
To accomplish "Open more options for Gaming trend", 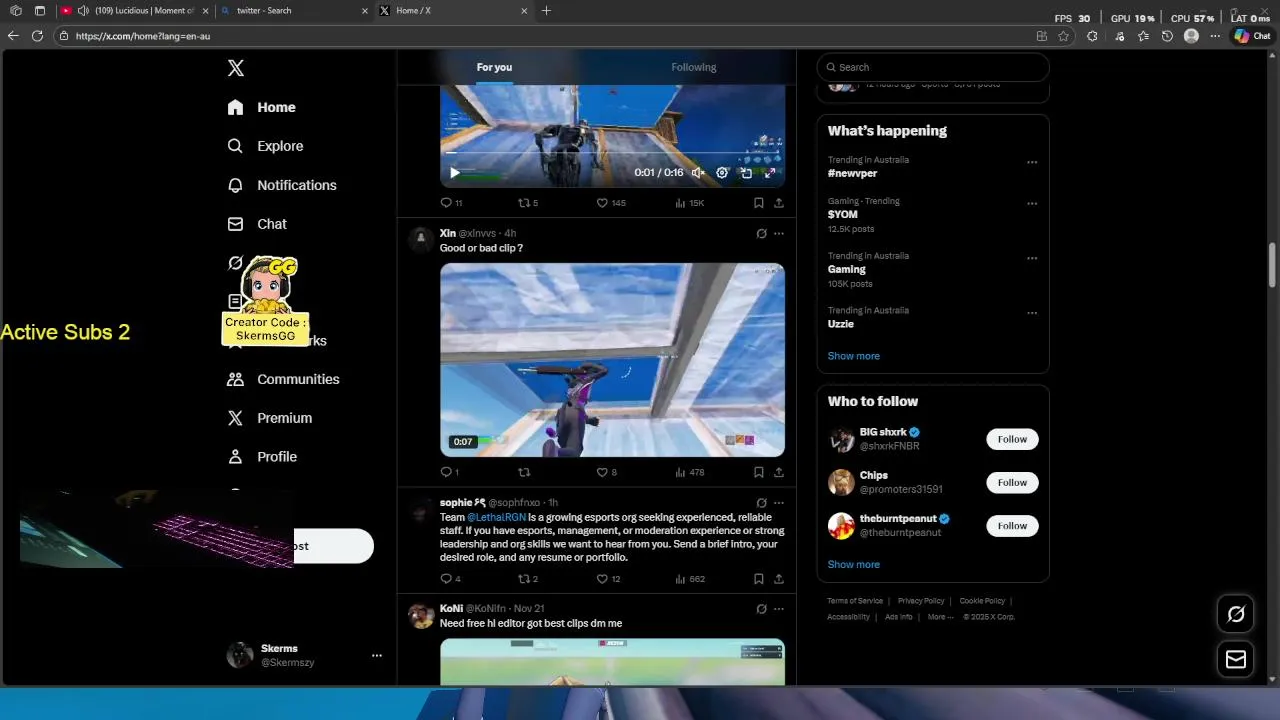I will pos(1032,258).
